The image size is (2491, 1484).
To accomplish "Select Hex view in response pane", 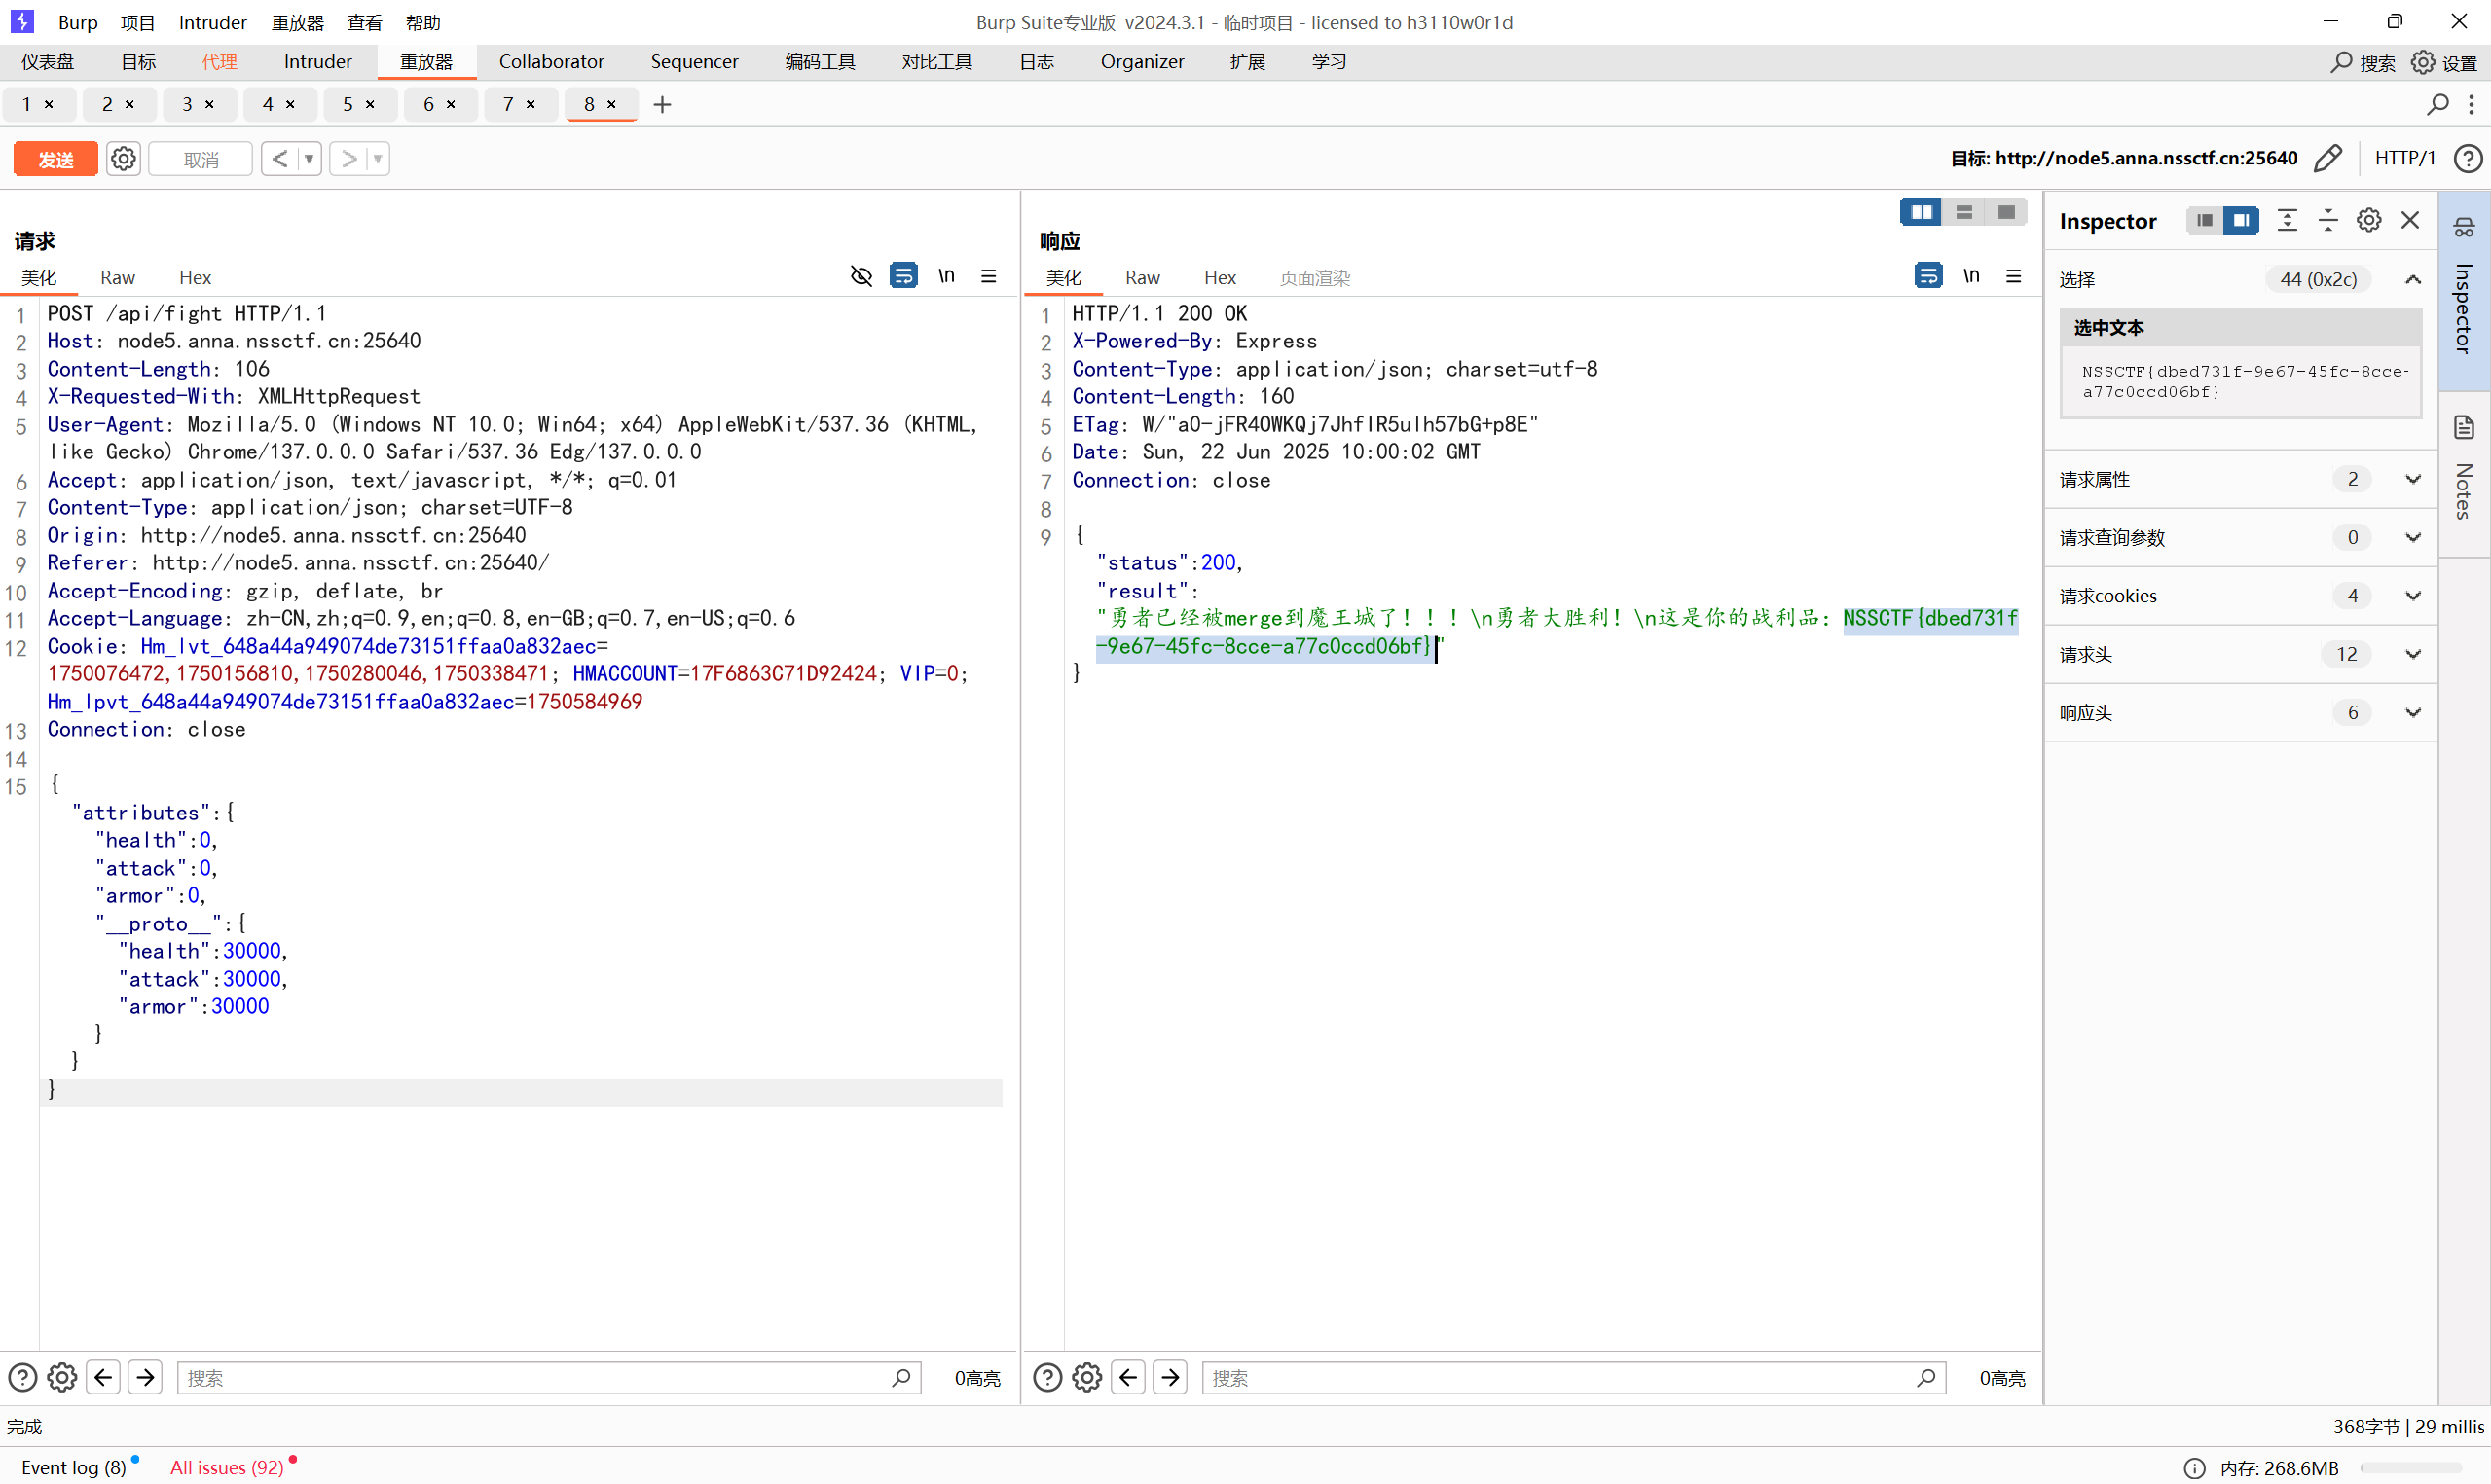I will tap(1220, 277).
